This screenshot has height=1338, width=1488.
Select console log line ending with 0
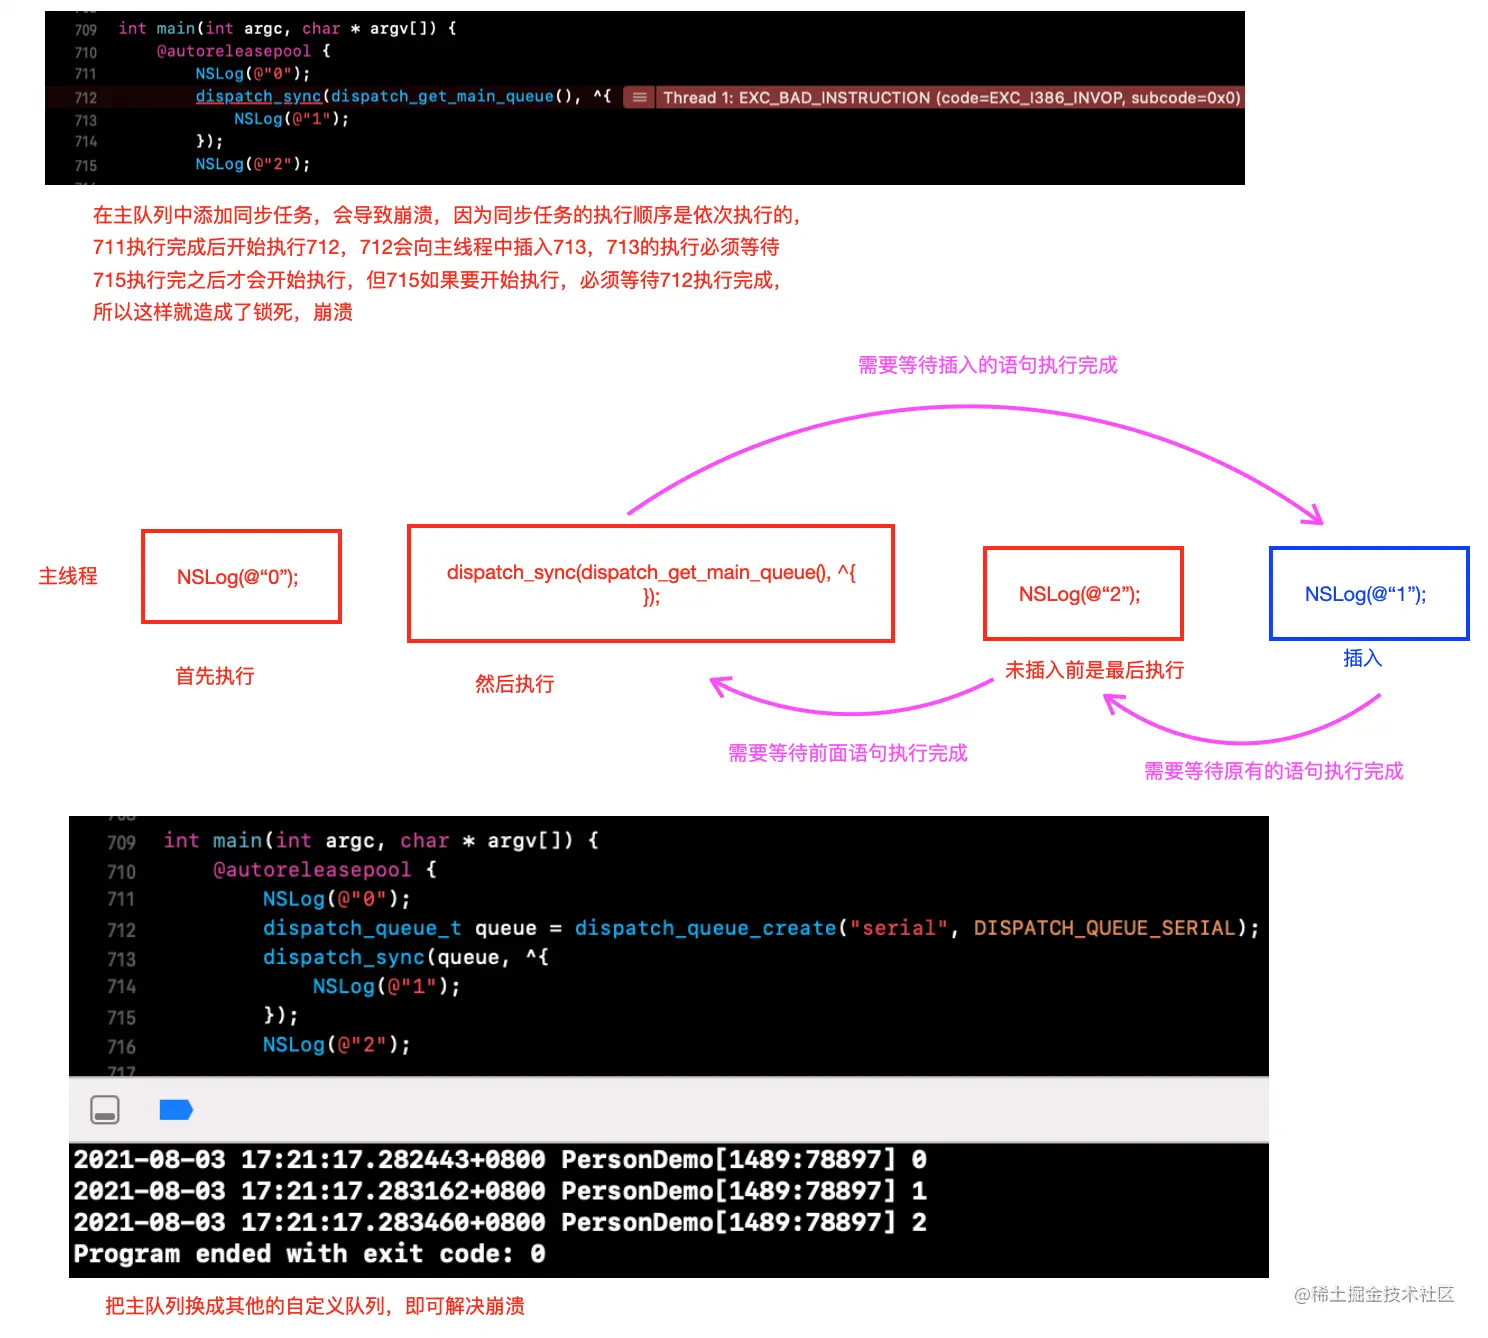(x=500, y=1160)
